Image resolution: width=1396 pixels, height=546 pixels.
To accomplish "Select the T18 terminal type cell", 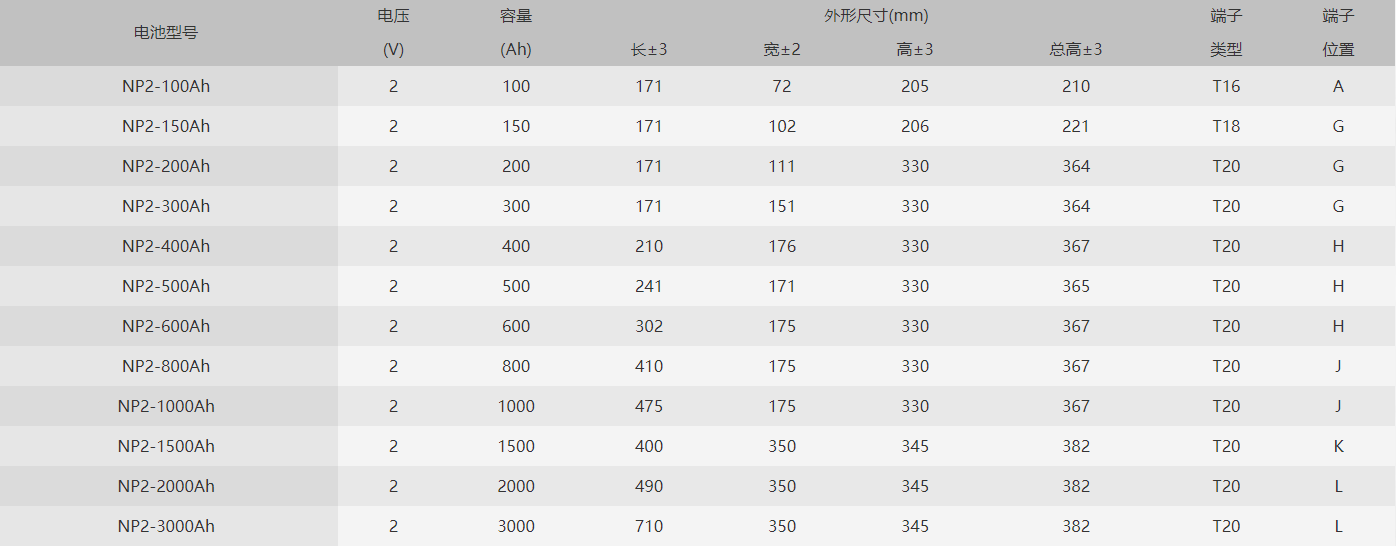I will 1226,126.
